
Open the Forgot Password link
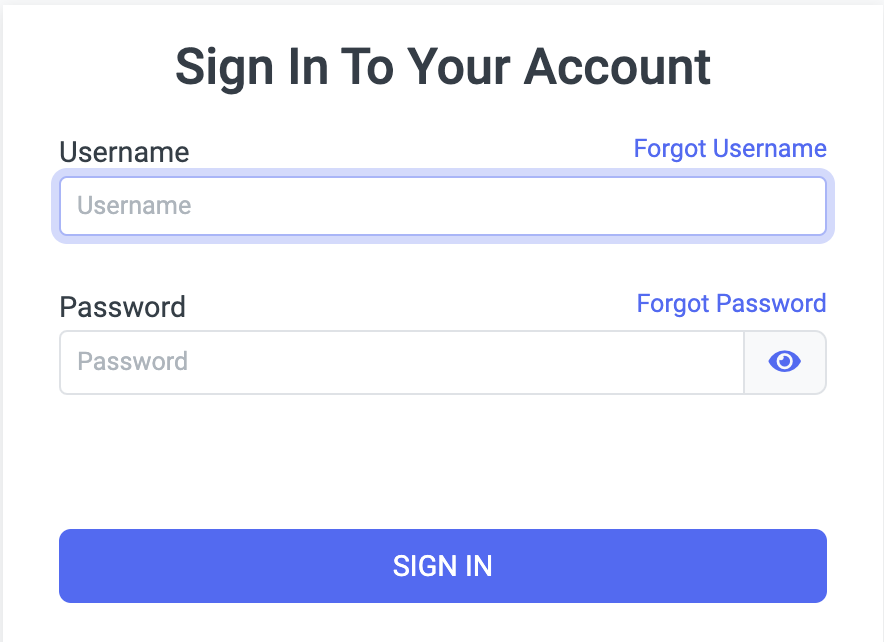coord(731,303)
